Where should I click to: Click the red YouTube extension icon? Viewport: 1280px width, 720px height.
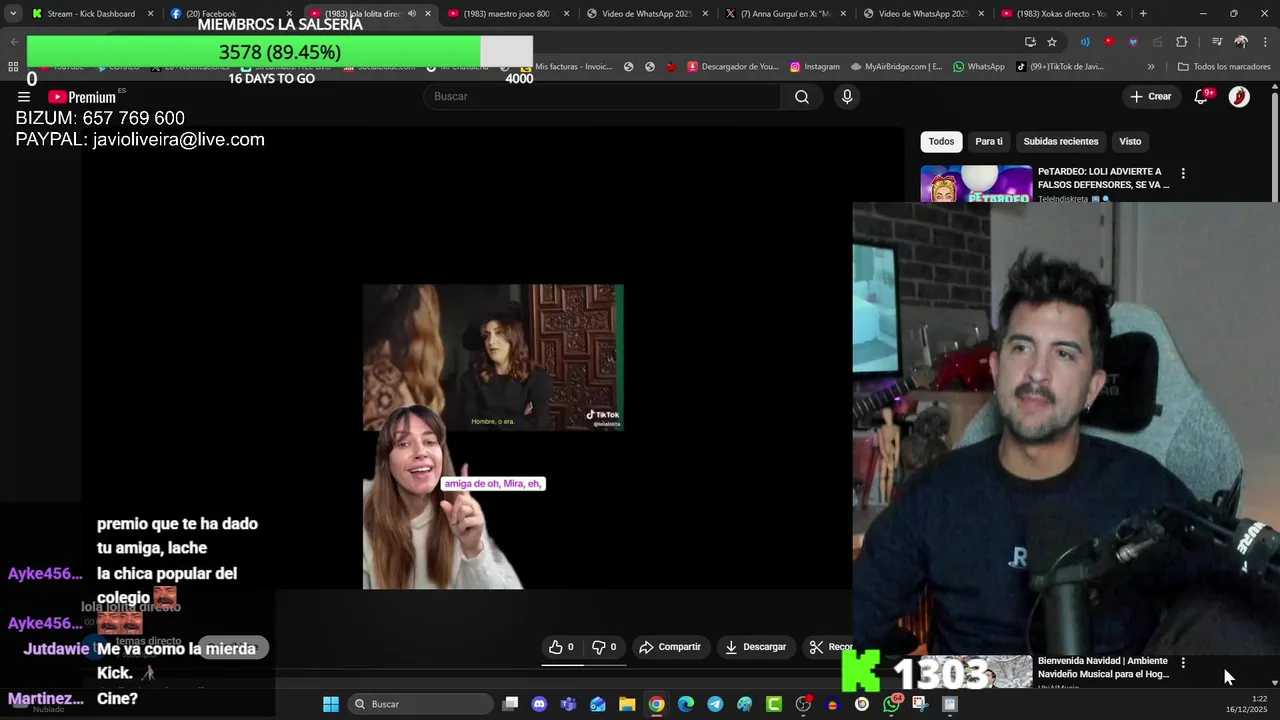(1109, 42)
